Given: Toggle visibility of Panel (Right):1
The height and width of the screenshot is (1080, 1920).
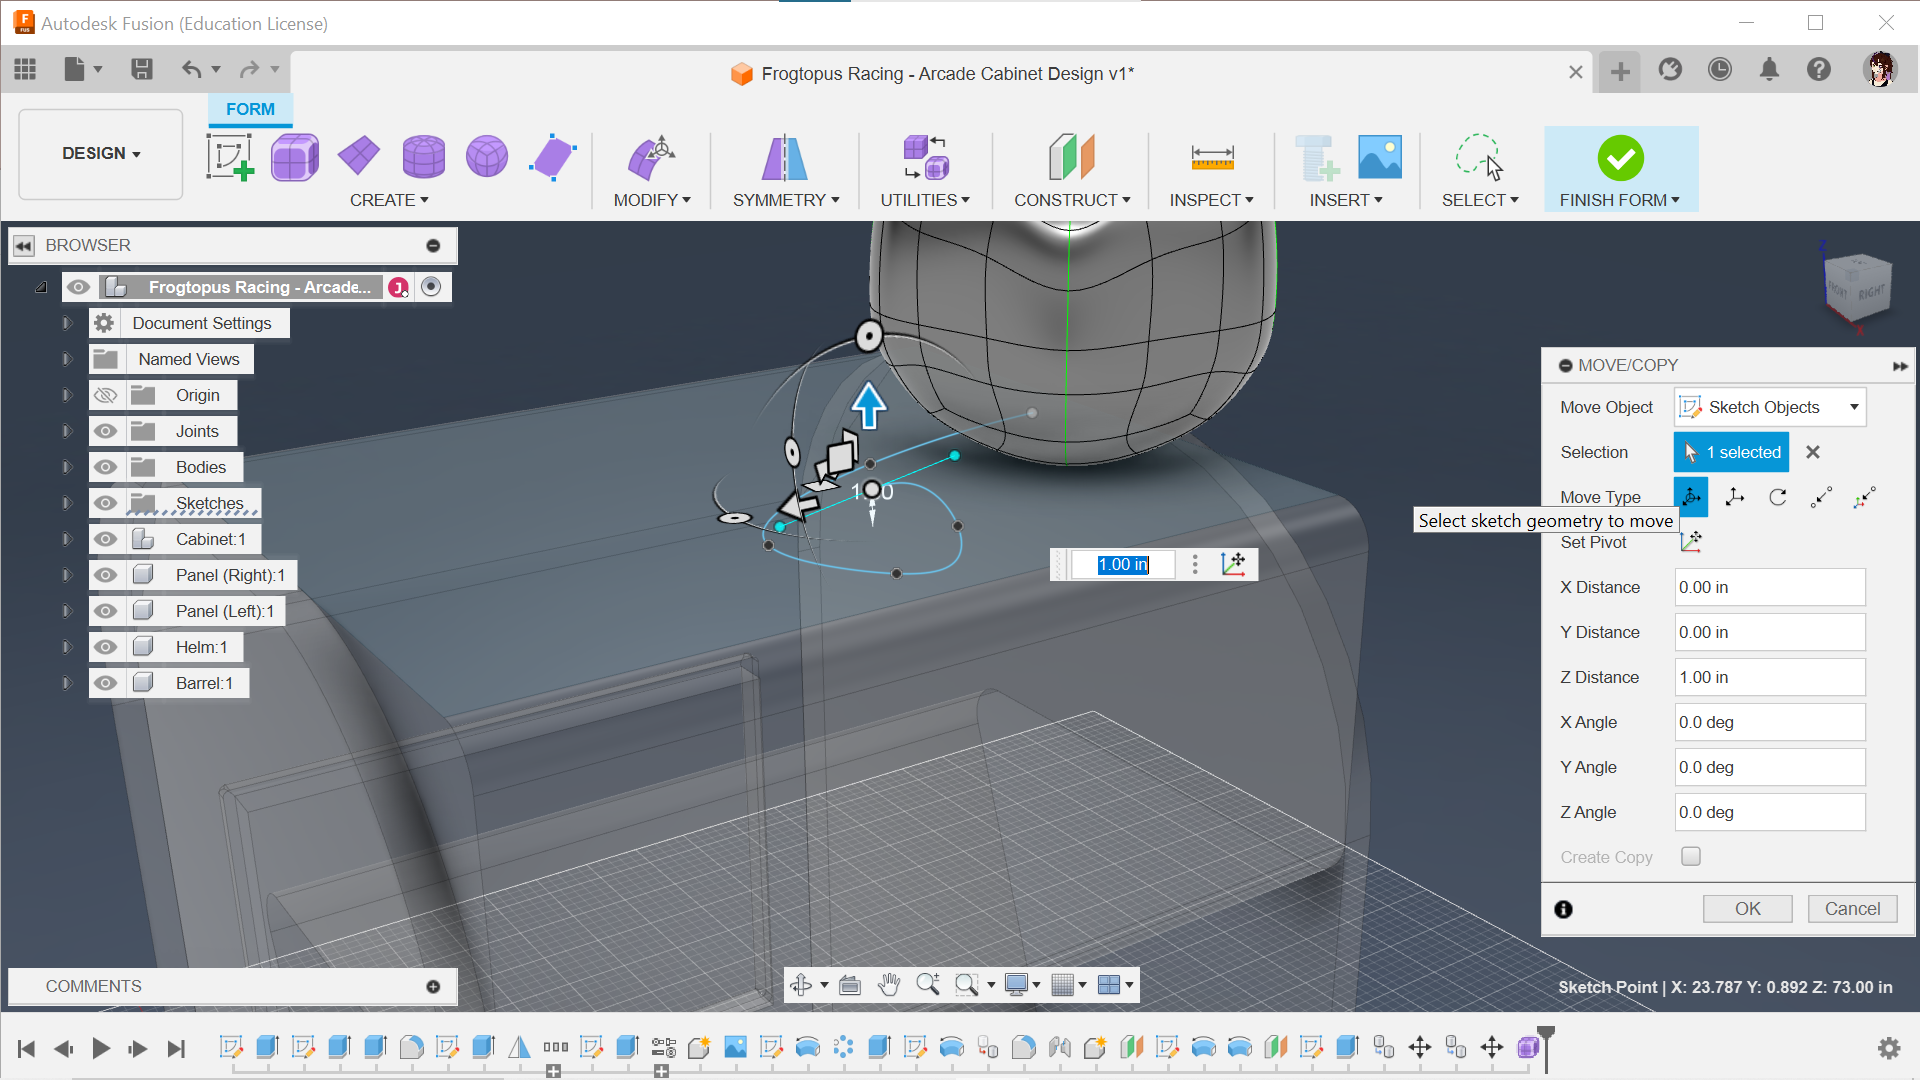Looking at the screenshot, I should coord(104,574).
